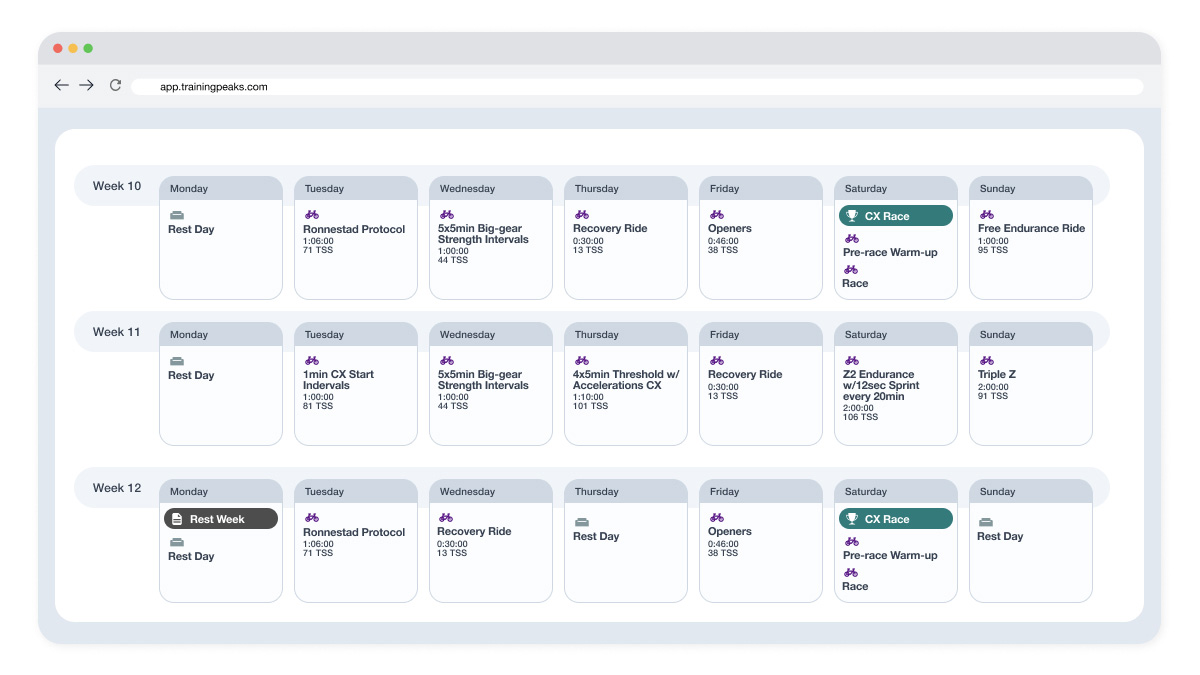
Task: Focus the app.trainingpeaks.com address bar
Action: click(x=636, y=87)
